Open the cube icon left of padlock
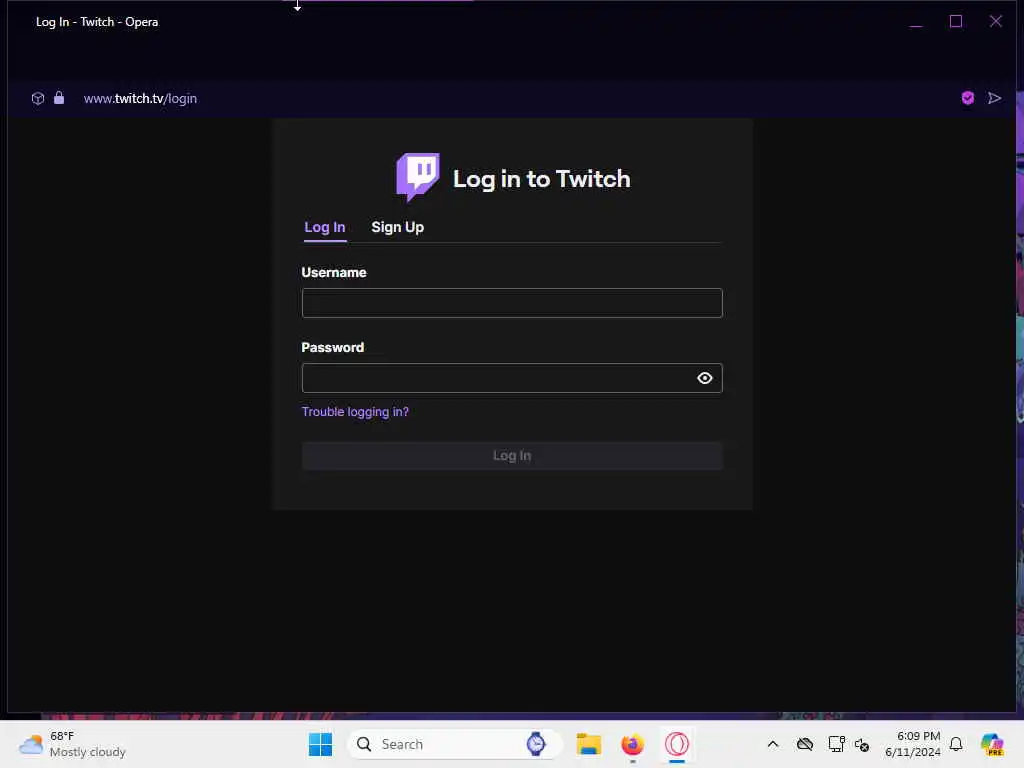The height and width of the screenshot is (768, 1024). coord(38,99)
